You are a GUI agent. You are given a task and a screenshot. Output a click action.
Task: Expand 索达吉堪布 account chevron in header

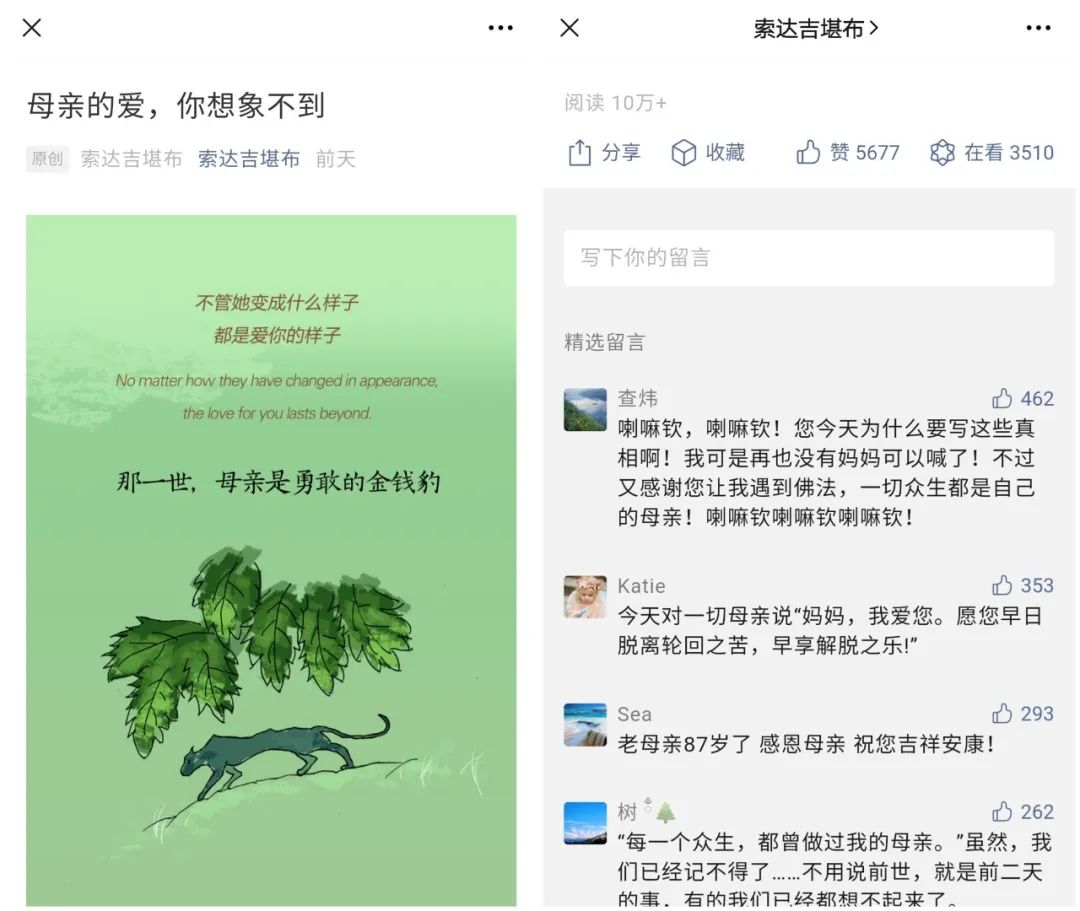874,28
